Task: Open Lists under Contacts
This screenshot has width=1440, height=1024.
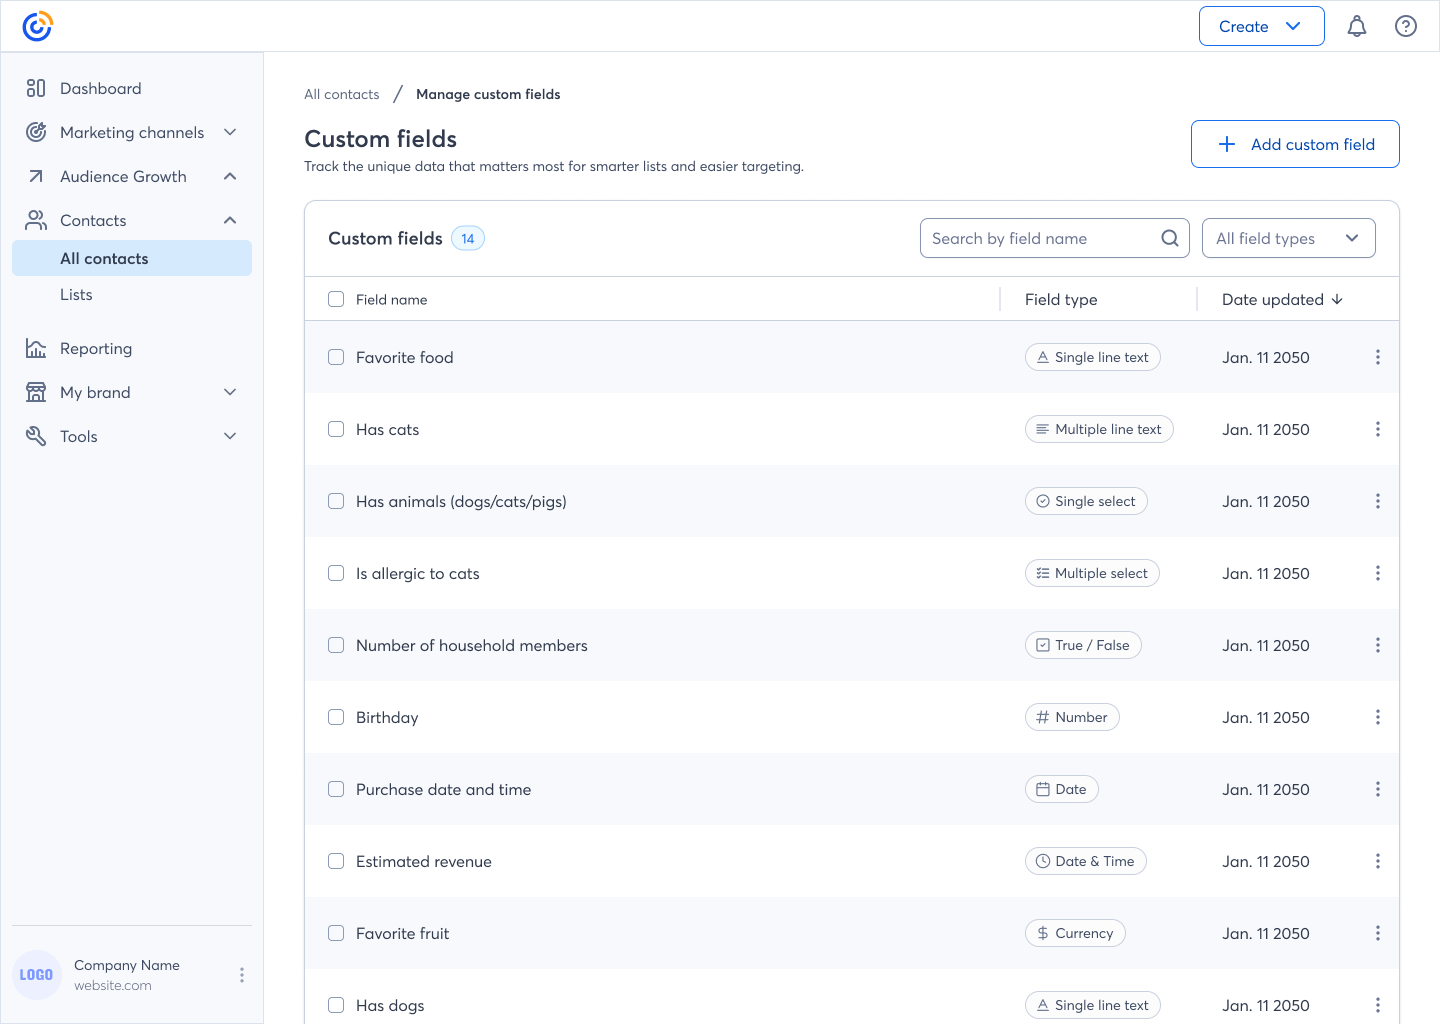Action: tap(76, 294)
